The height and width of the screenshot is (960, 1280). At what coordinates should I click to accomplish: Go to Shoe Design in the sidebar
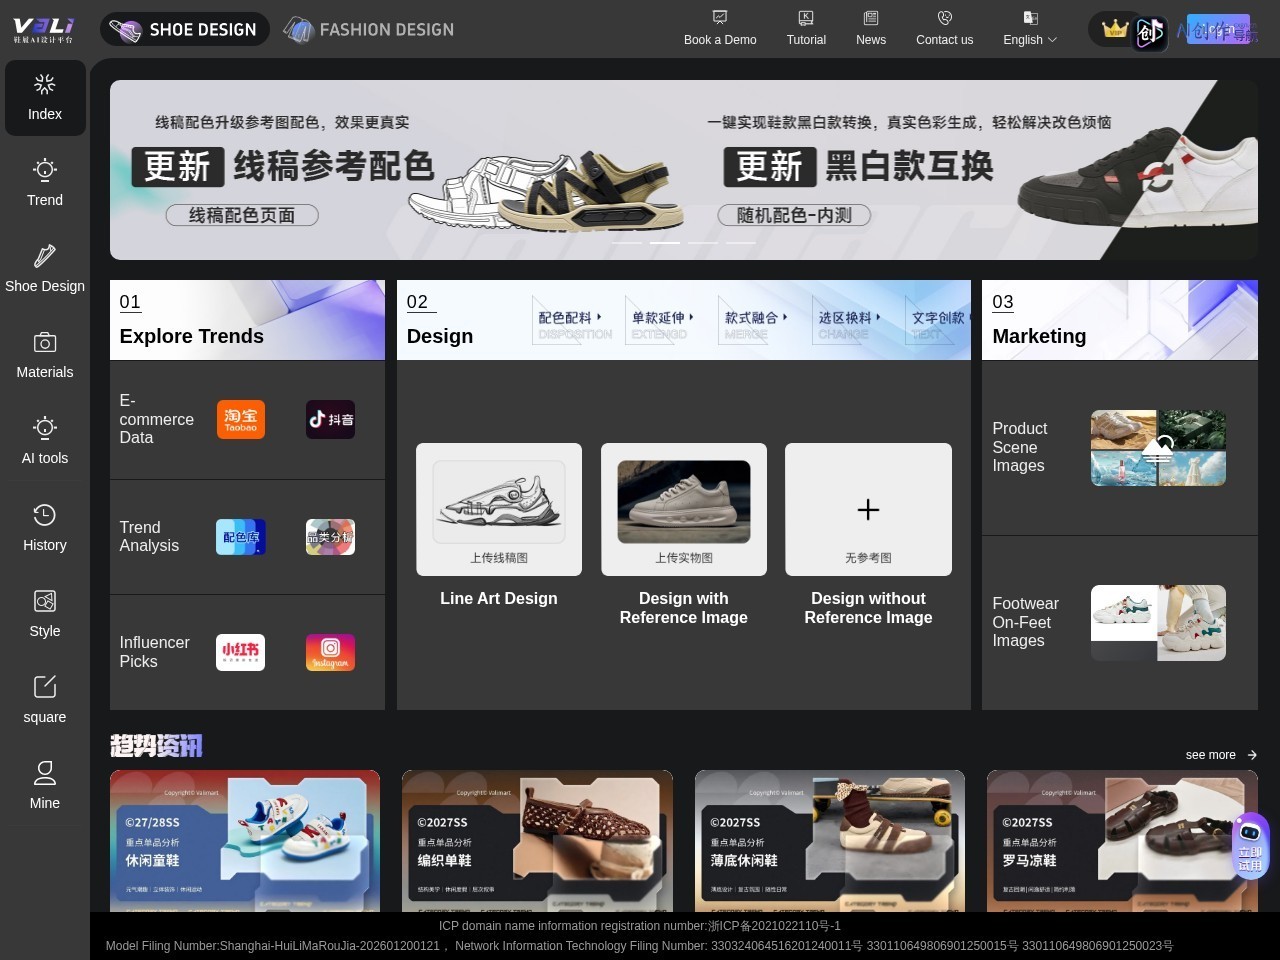pyautogui.click(x=45, y=270)
